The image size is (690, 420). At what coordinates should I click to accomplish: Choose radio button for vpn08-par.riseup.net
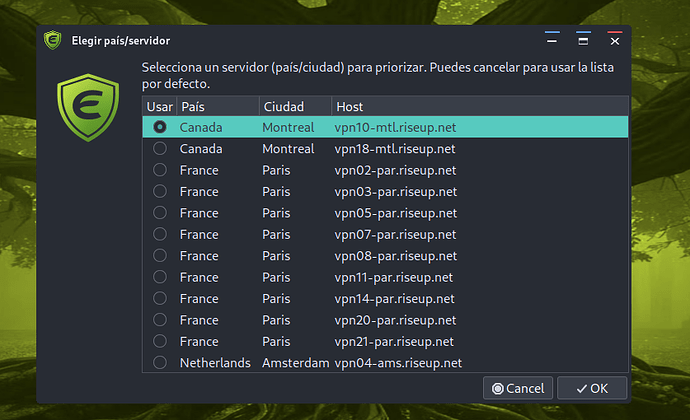[x=160, y=255]
